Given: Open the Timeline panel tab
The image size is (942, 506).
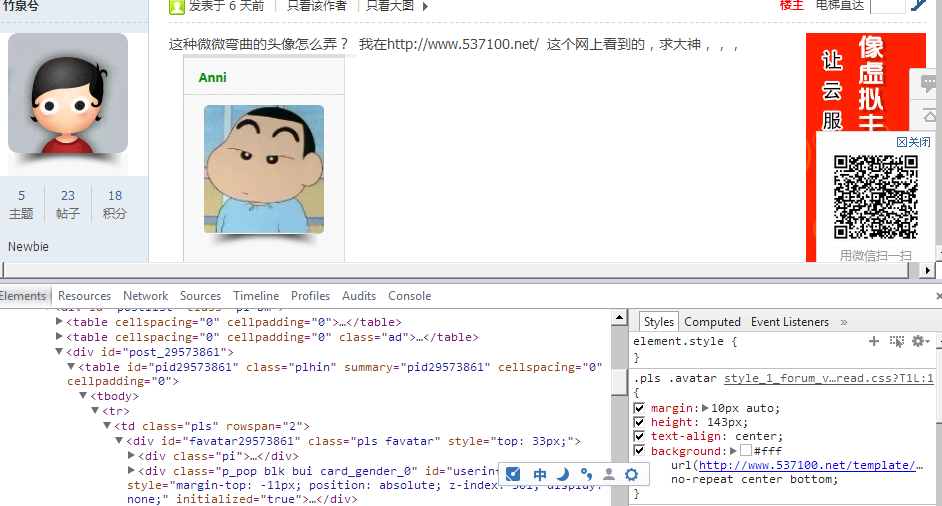Looking at the screenshot, I should [x=256, y=296].
